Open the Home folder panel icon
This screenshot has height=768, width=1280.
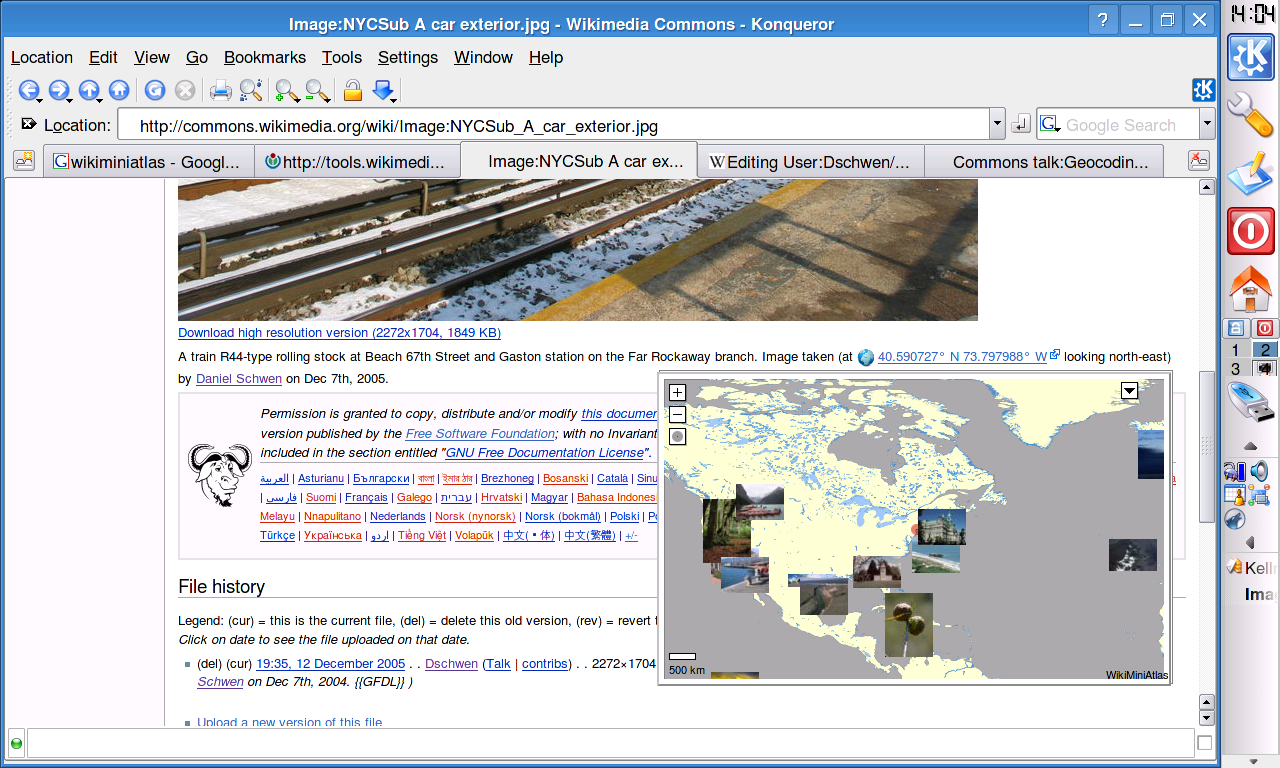pyautogui.click(x=1250, y=290)
